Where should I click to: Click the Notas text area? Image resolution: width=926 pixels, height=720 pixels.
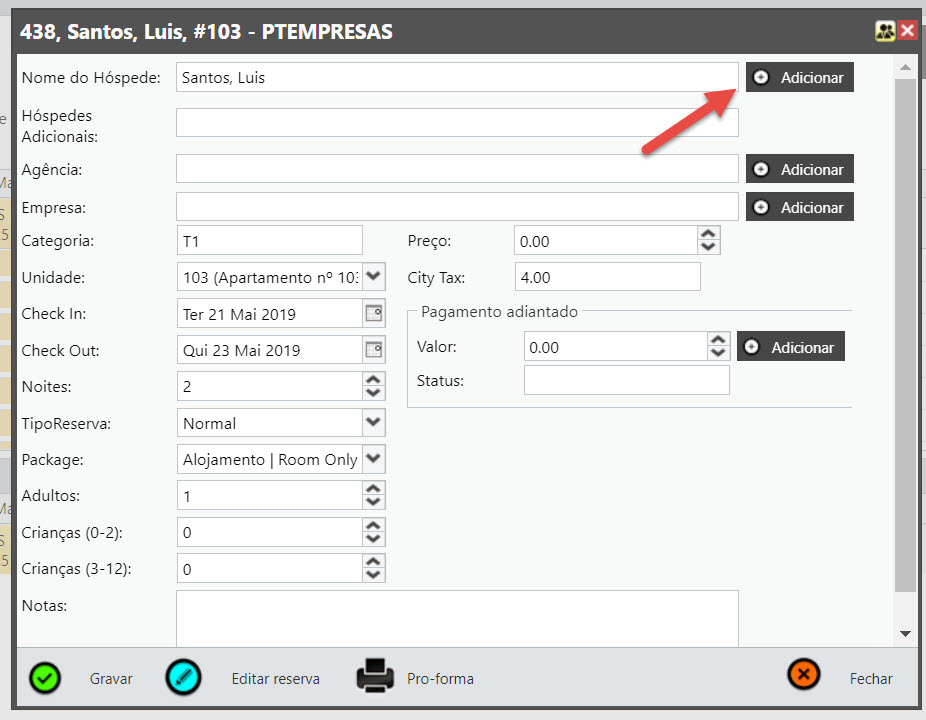point(457,618)
